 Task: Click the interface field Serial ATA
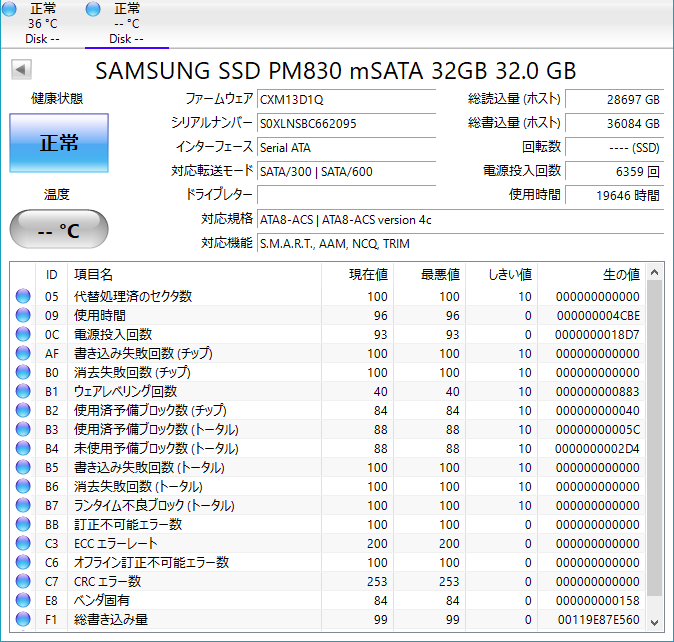(346, 148)
